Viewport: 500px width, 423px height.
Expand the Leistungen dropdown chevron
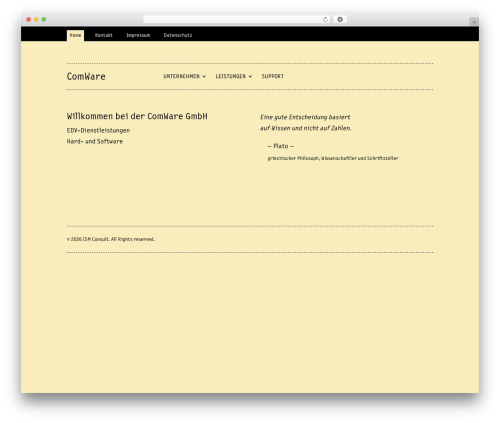point(250,77)
